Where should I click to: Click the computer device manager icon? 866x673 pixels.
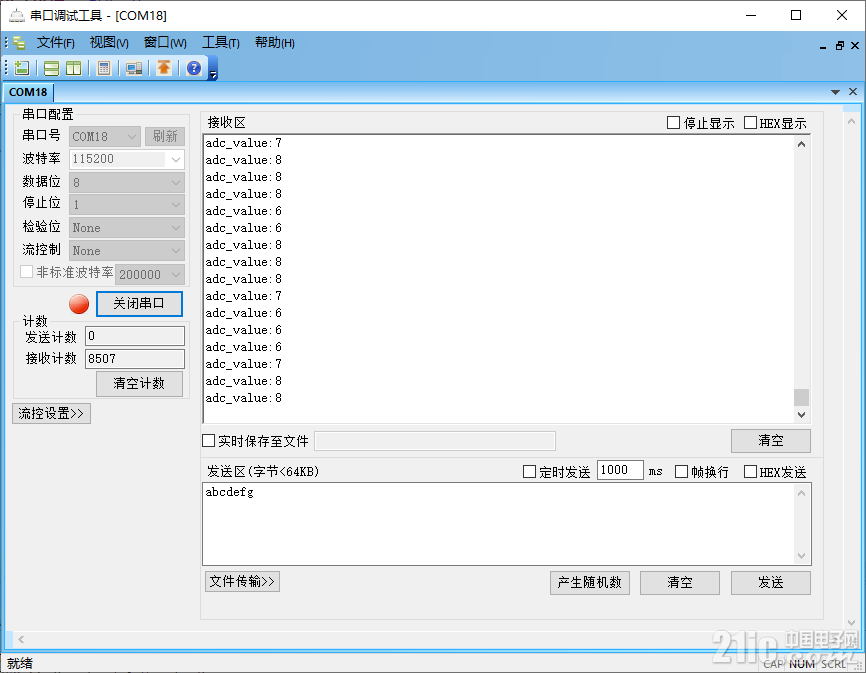[134, 68]
